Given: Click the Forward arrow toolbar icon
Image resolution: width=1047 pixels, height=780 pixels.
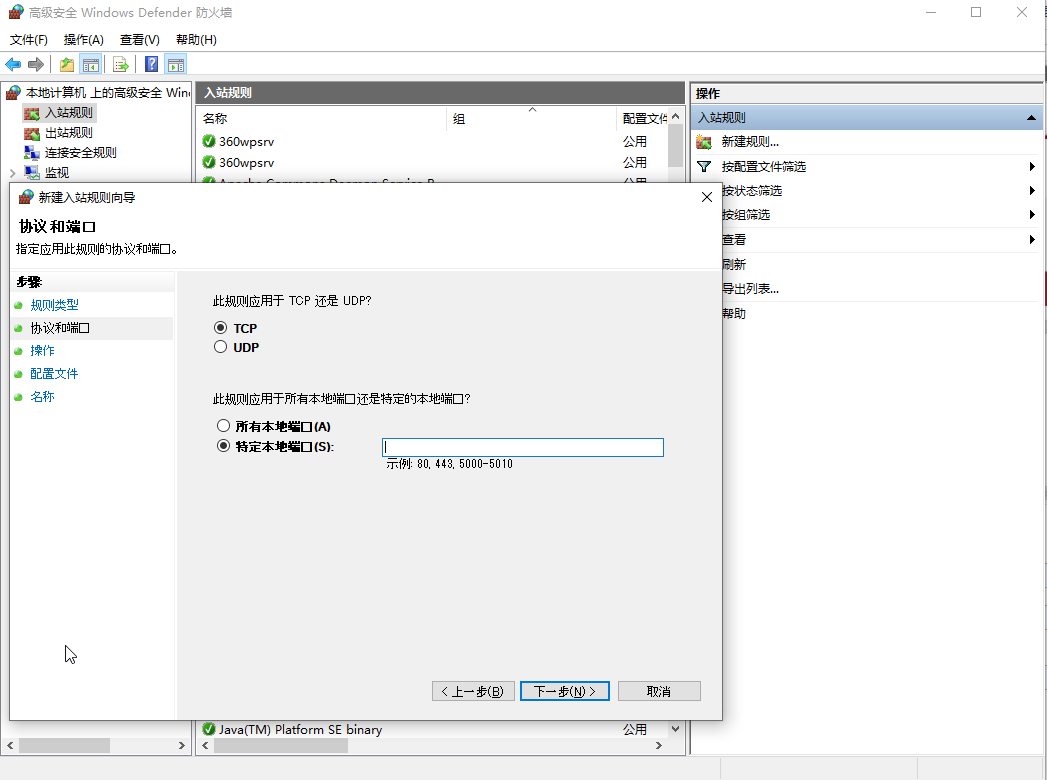Looking at the screenshot, I should point(36,64).
